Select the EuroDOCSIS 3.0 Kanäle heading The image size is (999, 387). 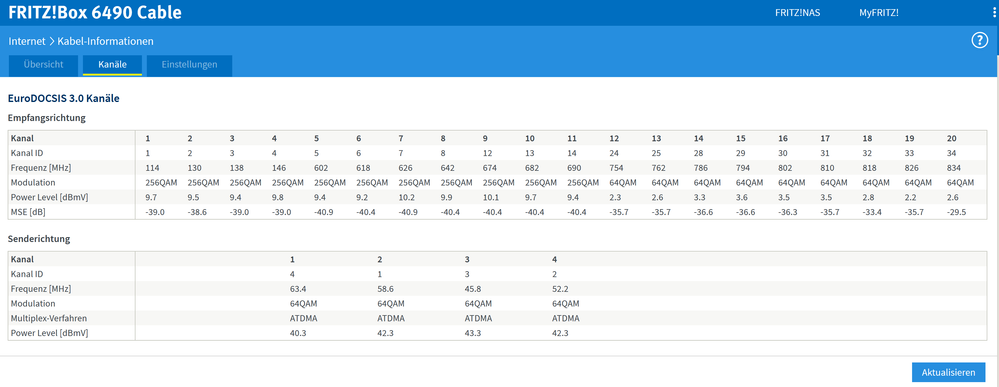(x=64, y=99)
